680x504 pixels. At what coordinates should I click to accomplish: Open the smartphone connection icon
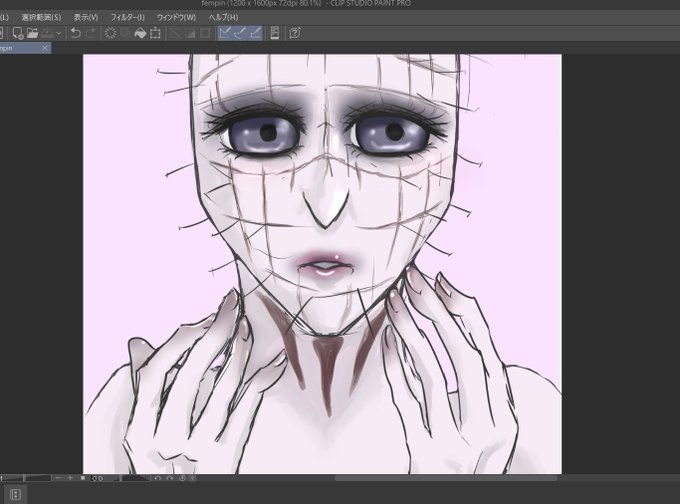tap(275, 33)
